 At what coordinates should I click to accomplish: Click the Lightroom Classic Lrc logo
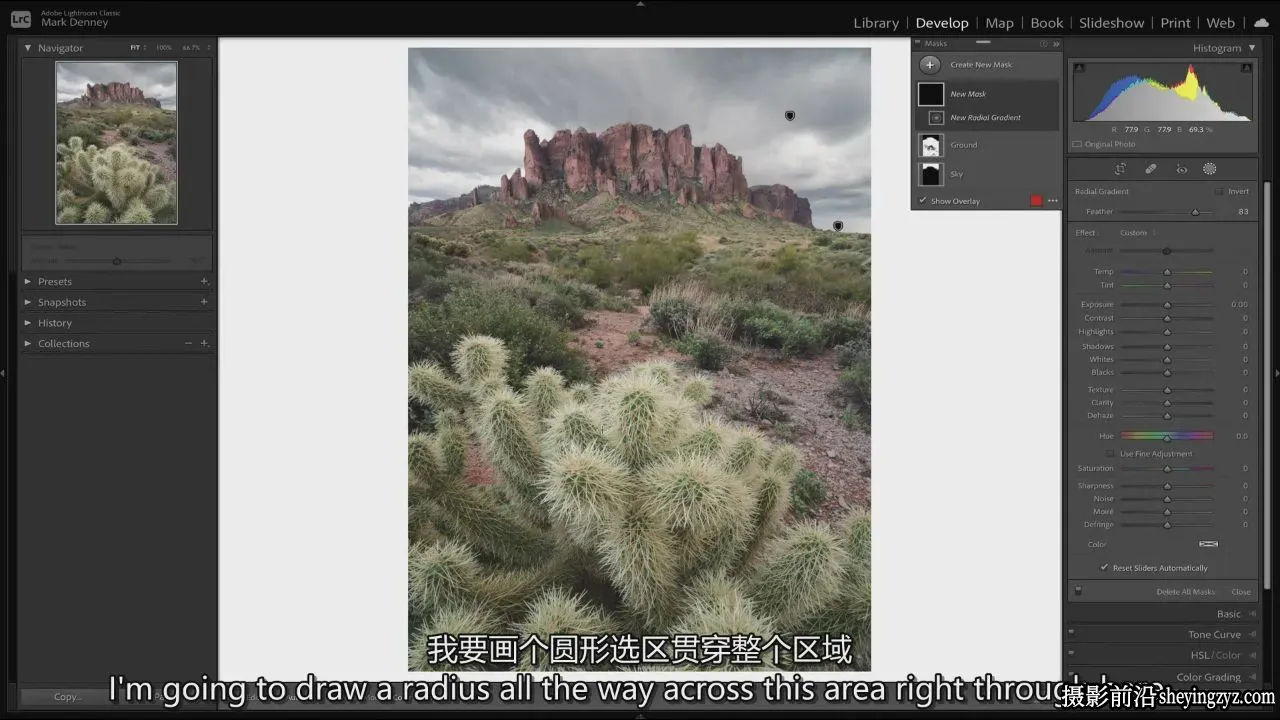(x=20, y=19)
